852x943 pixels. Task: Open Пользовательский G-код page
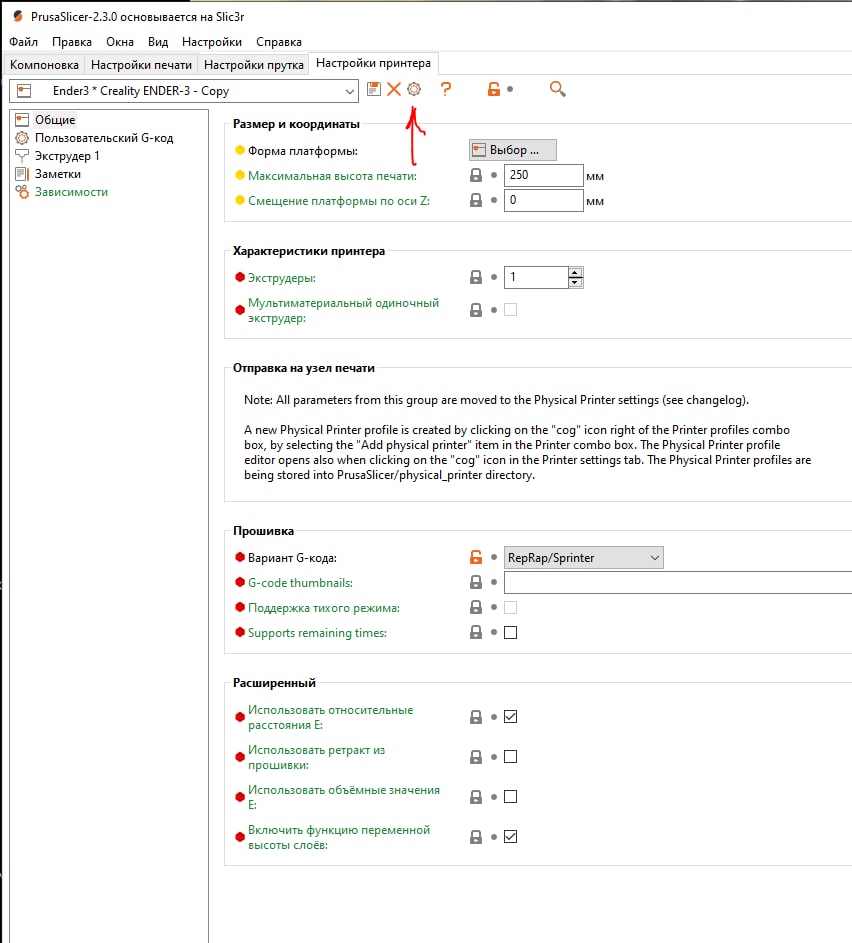click(x=104, y=138)
